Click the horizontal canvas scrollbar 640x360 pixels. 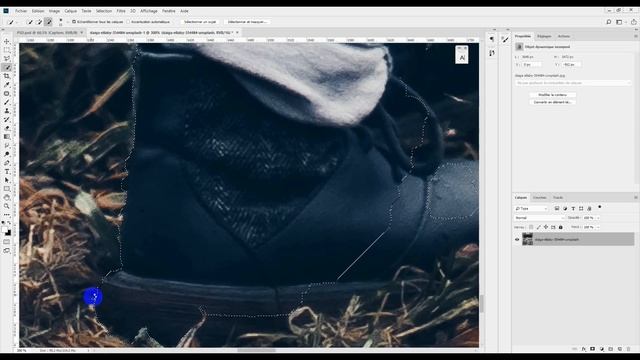point(257,350)
